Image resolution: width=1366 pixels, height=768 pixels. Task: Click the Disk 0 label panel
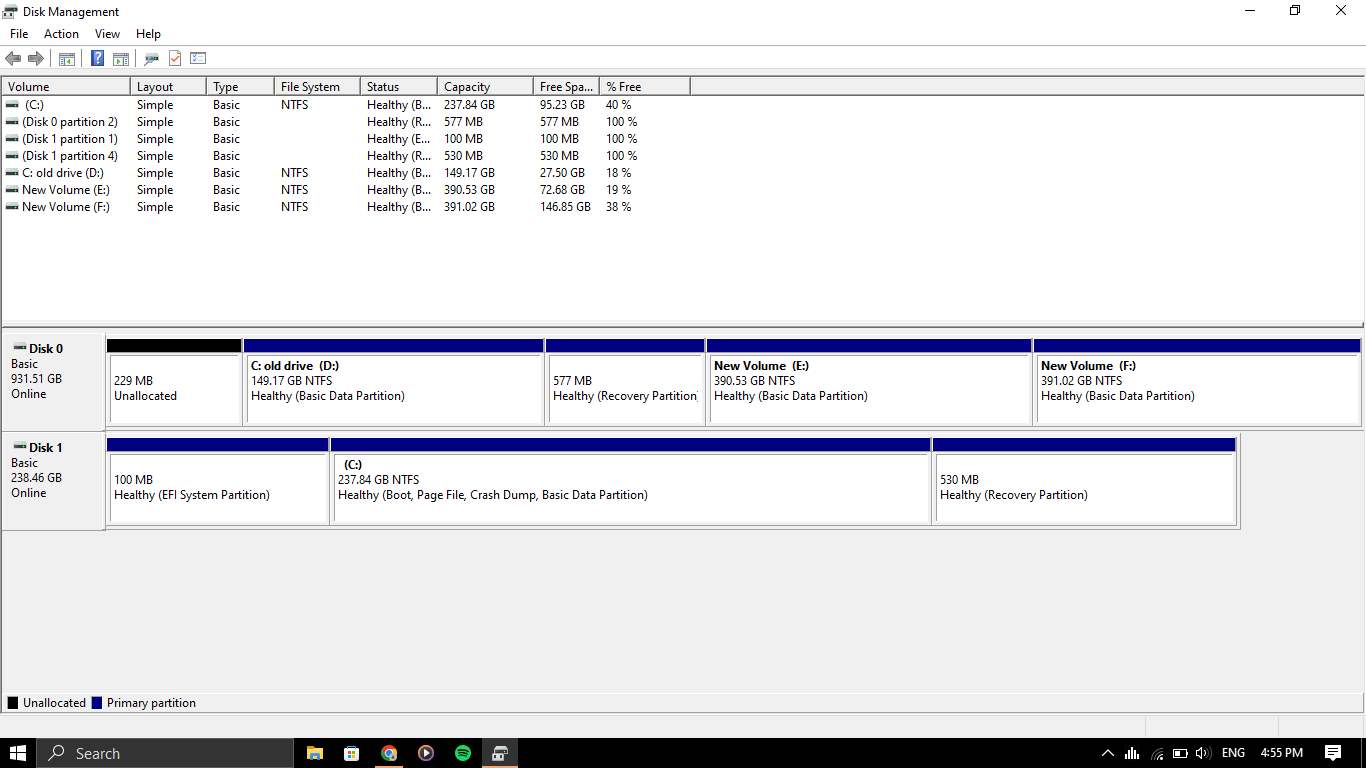tap(53, 381)
